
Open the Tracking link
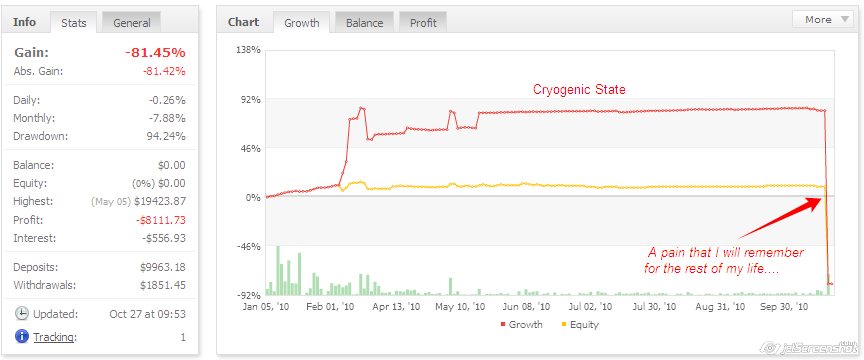click(x=55, y=337)
